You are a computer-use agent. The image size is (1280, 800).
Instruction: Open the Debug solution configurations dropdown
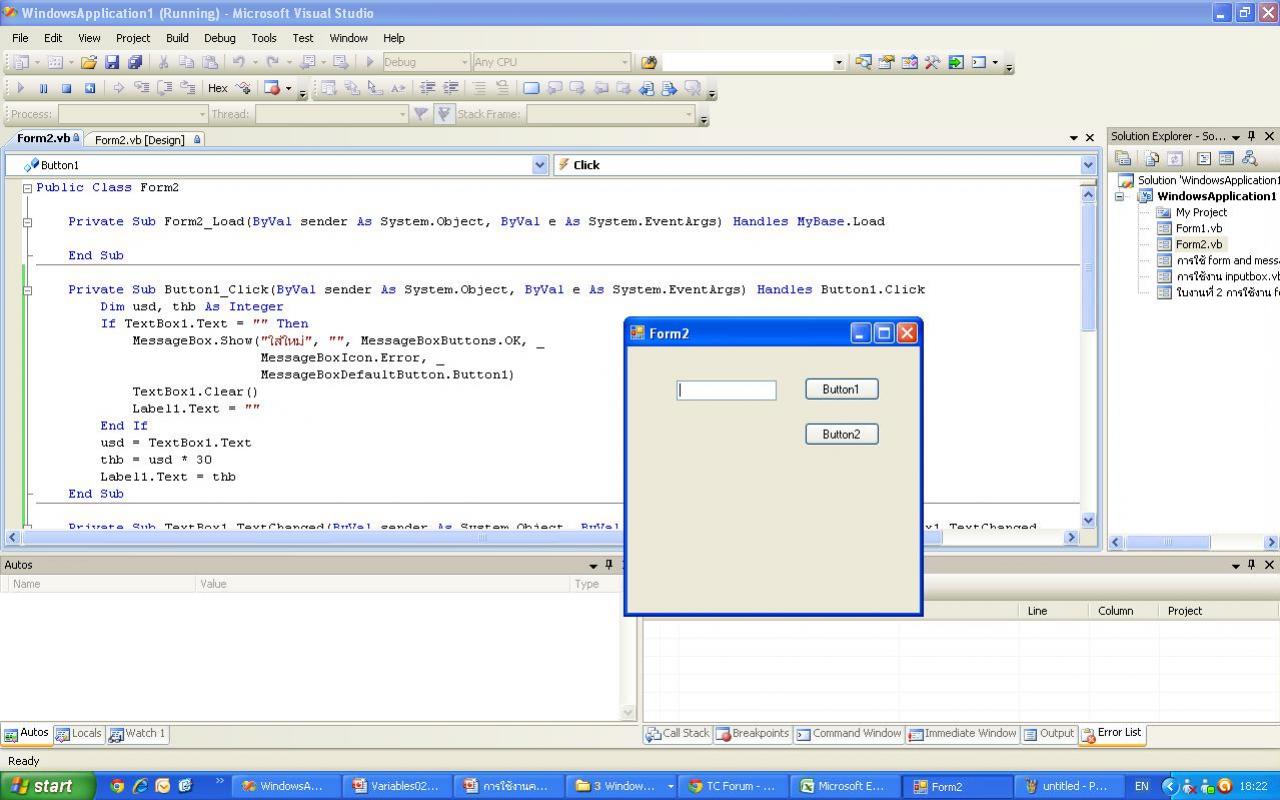pos(464,62)
